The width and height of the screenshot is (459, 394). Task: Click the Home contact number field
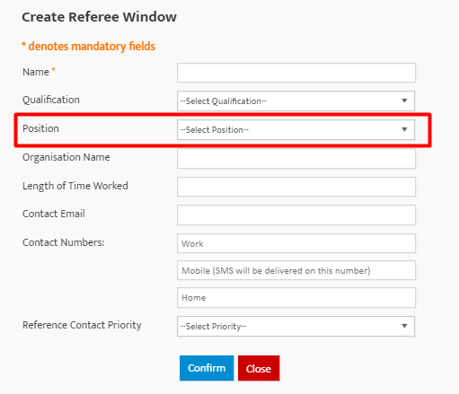pos(296,298)
